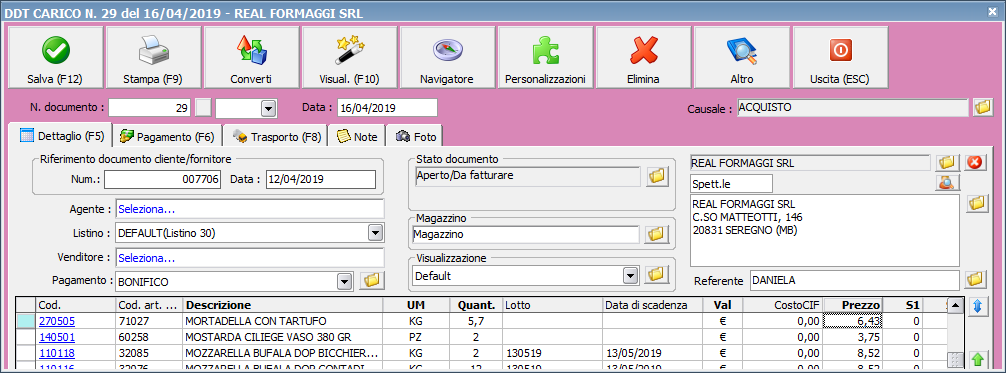The width and height of the screenshot is (1006, 373).
Task: Click row selector of row 270505
Action: click(x=26, y=320)
